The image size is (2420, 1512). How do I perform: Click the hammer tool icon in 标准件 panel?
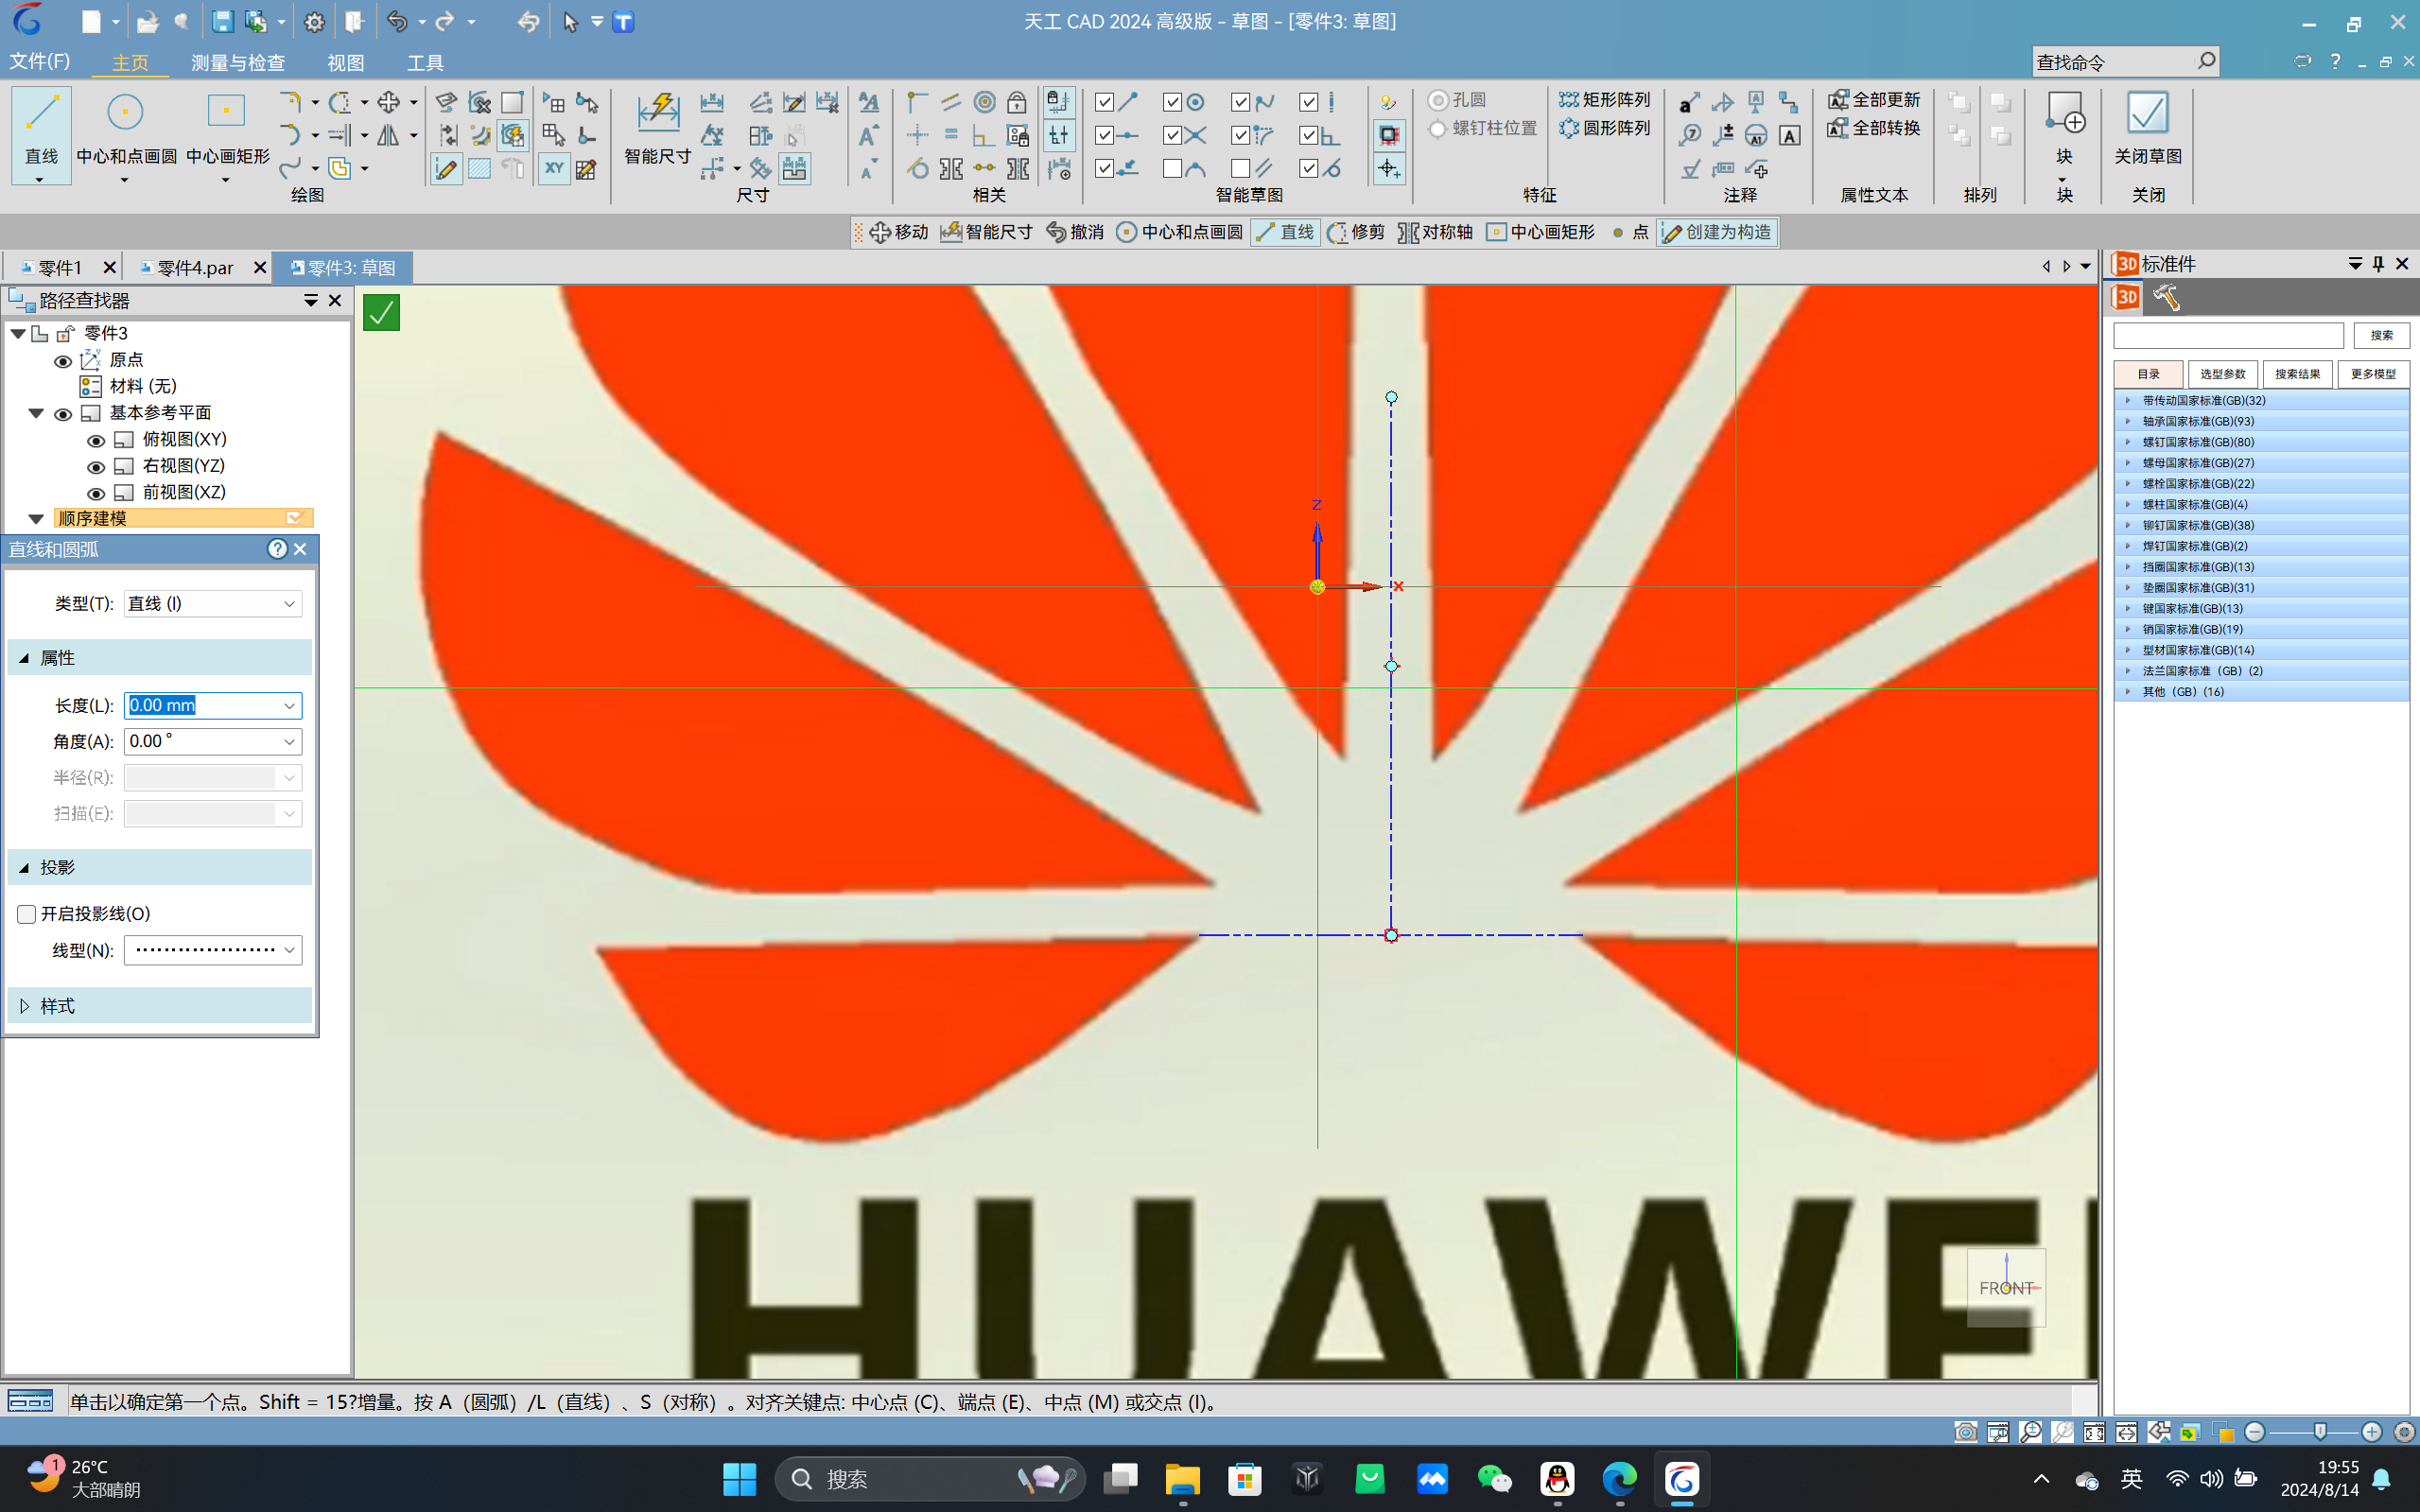point(2166,297)
